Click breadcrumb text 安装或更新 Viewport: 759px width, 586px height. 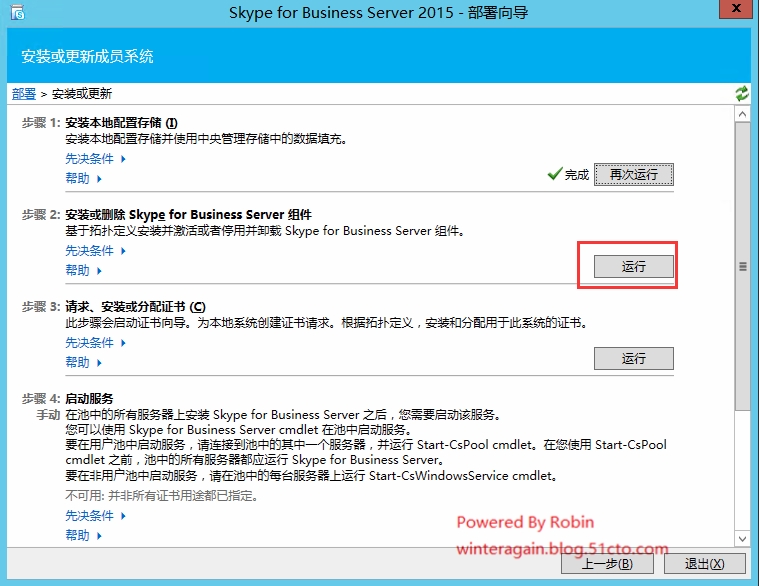tap(82, 93)
